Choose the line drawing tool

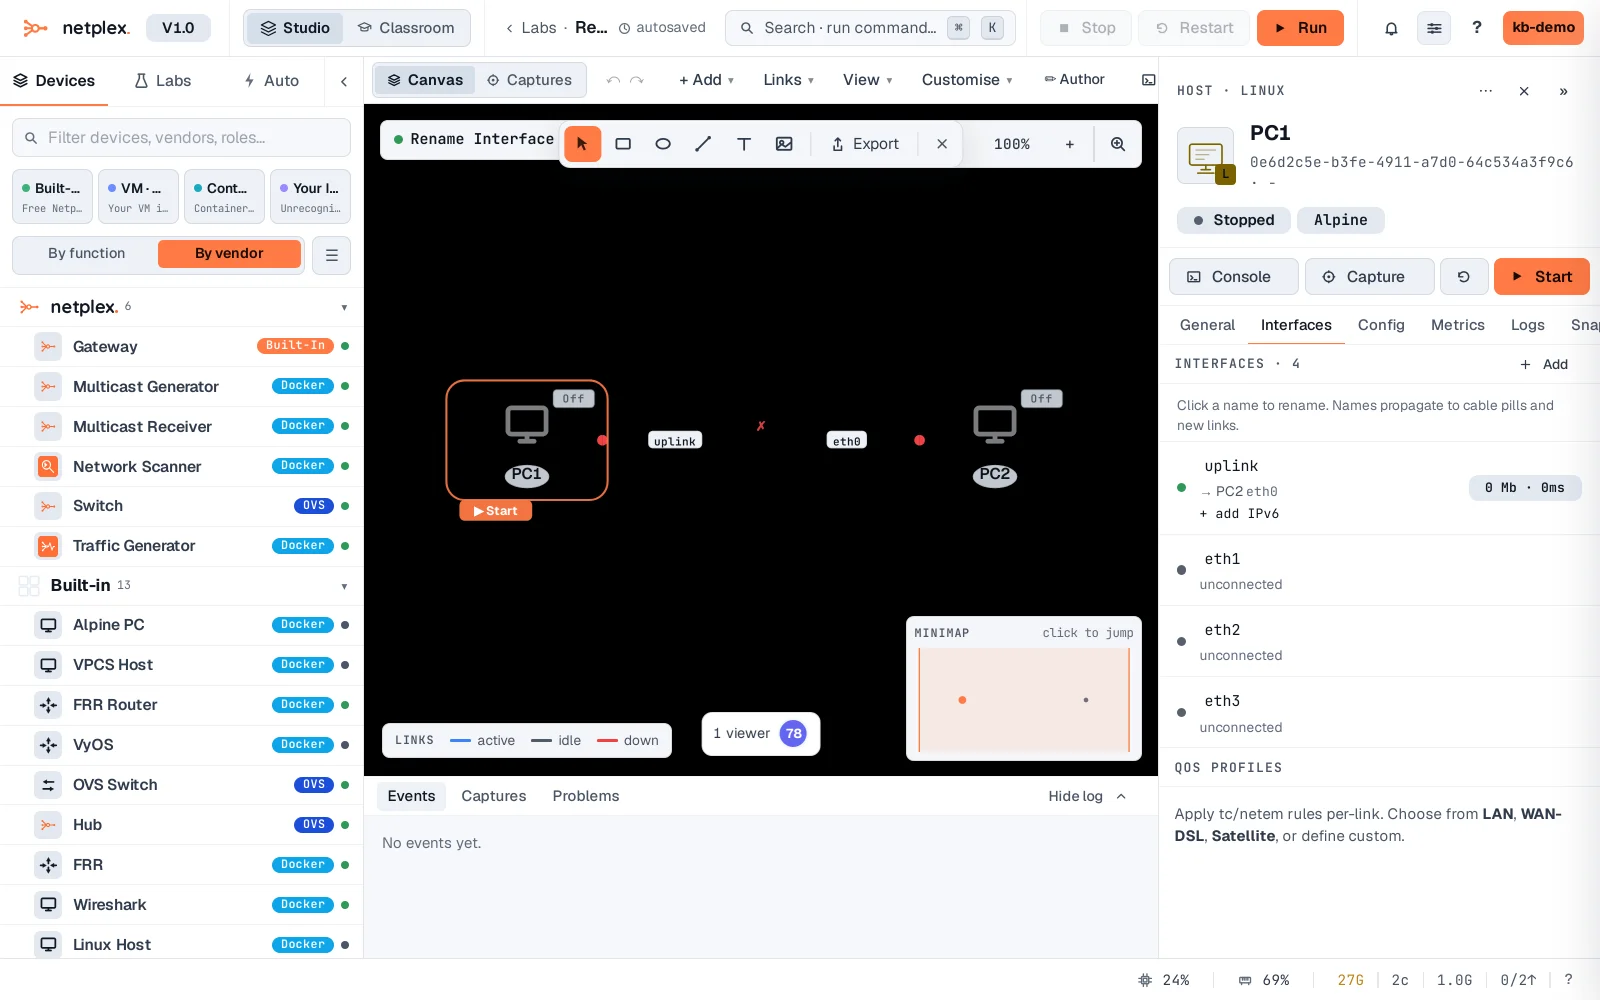703,144
